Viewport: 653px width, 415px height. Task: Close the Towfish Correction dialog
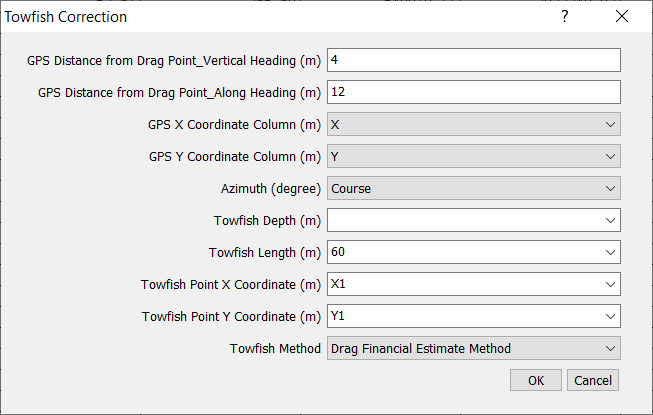click(622, 17)
